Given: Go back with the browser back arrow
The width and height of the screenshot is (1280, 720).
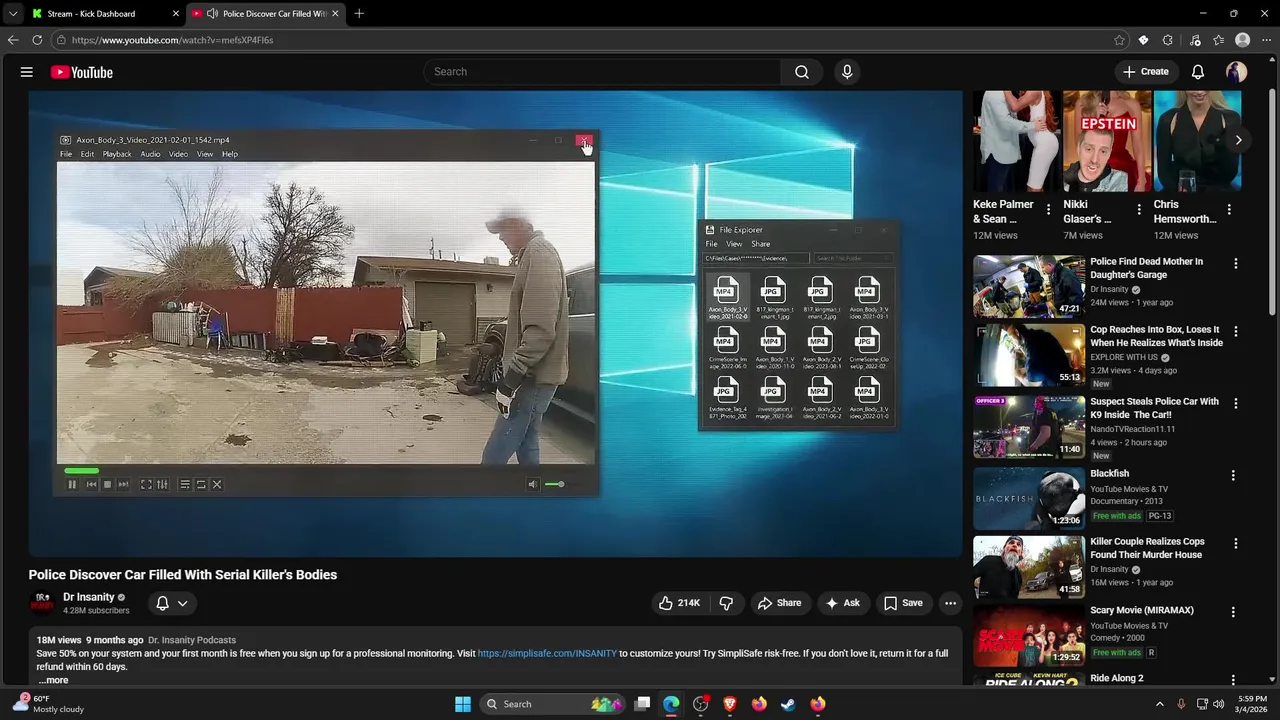Looking at the screenshot, I should tap(13, 40).
